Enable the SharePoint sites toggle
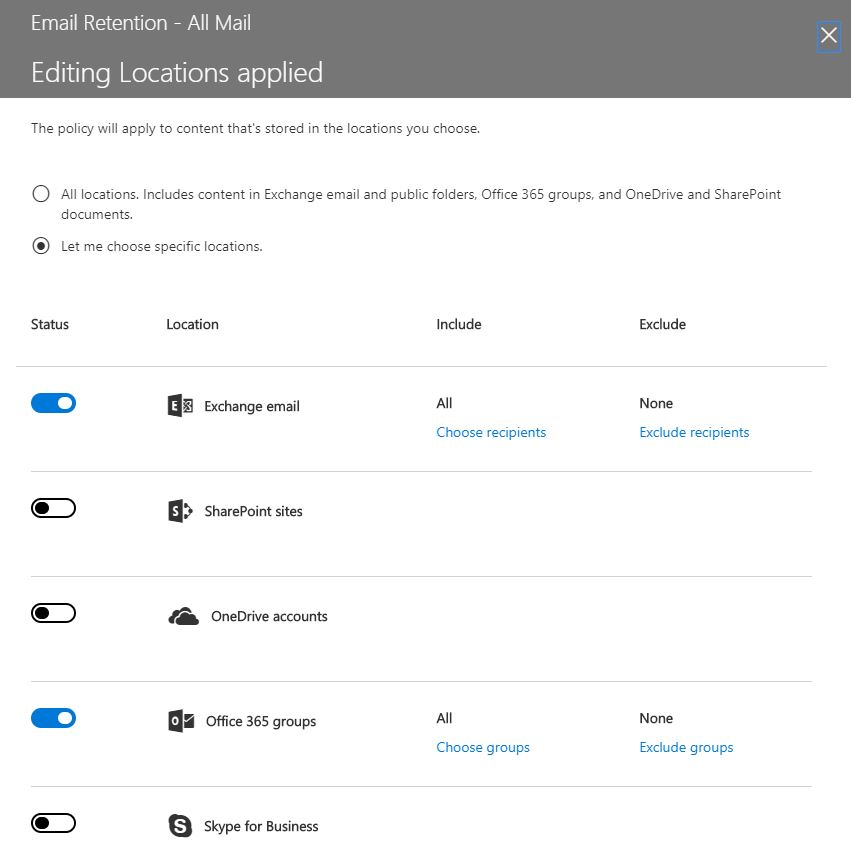 tap(53, 508)
